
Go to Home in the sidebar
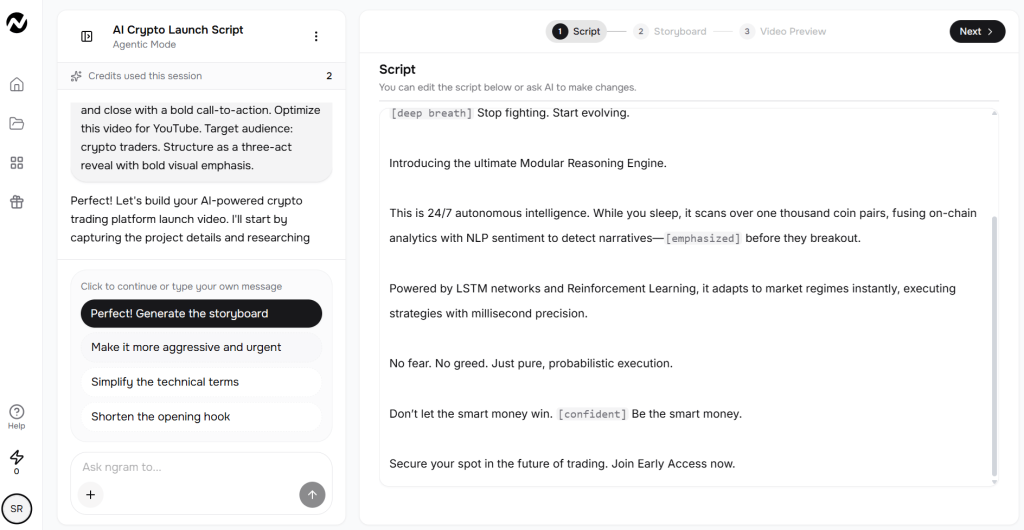(16, 84)
